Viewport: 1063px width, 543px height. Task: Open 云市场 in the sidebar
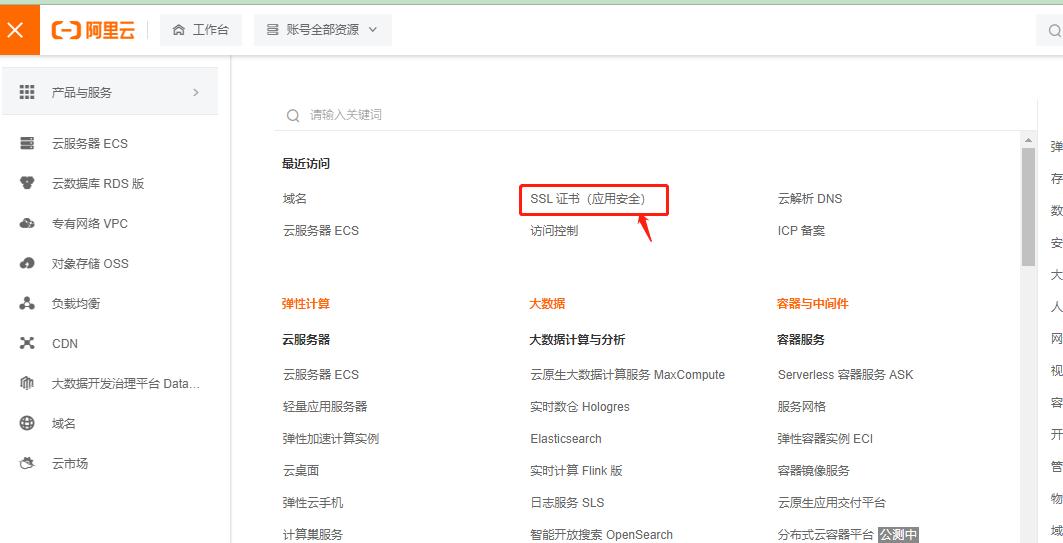point(70,463)
